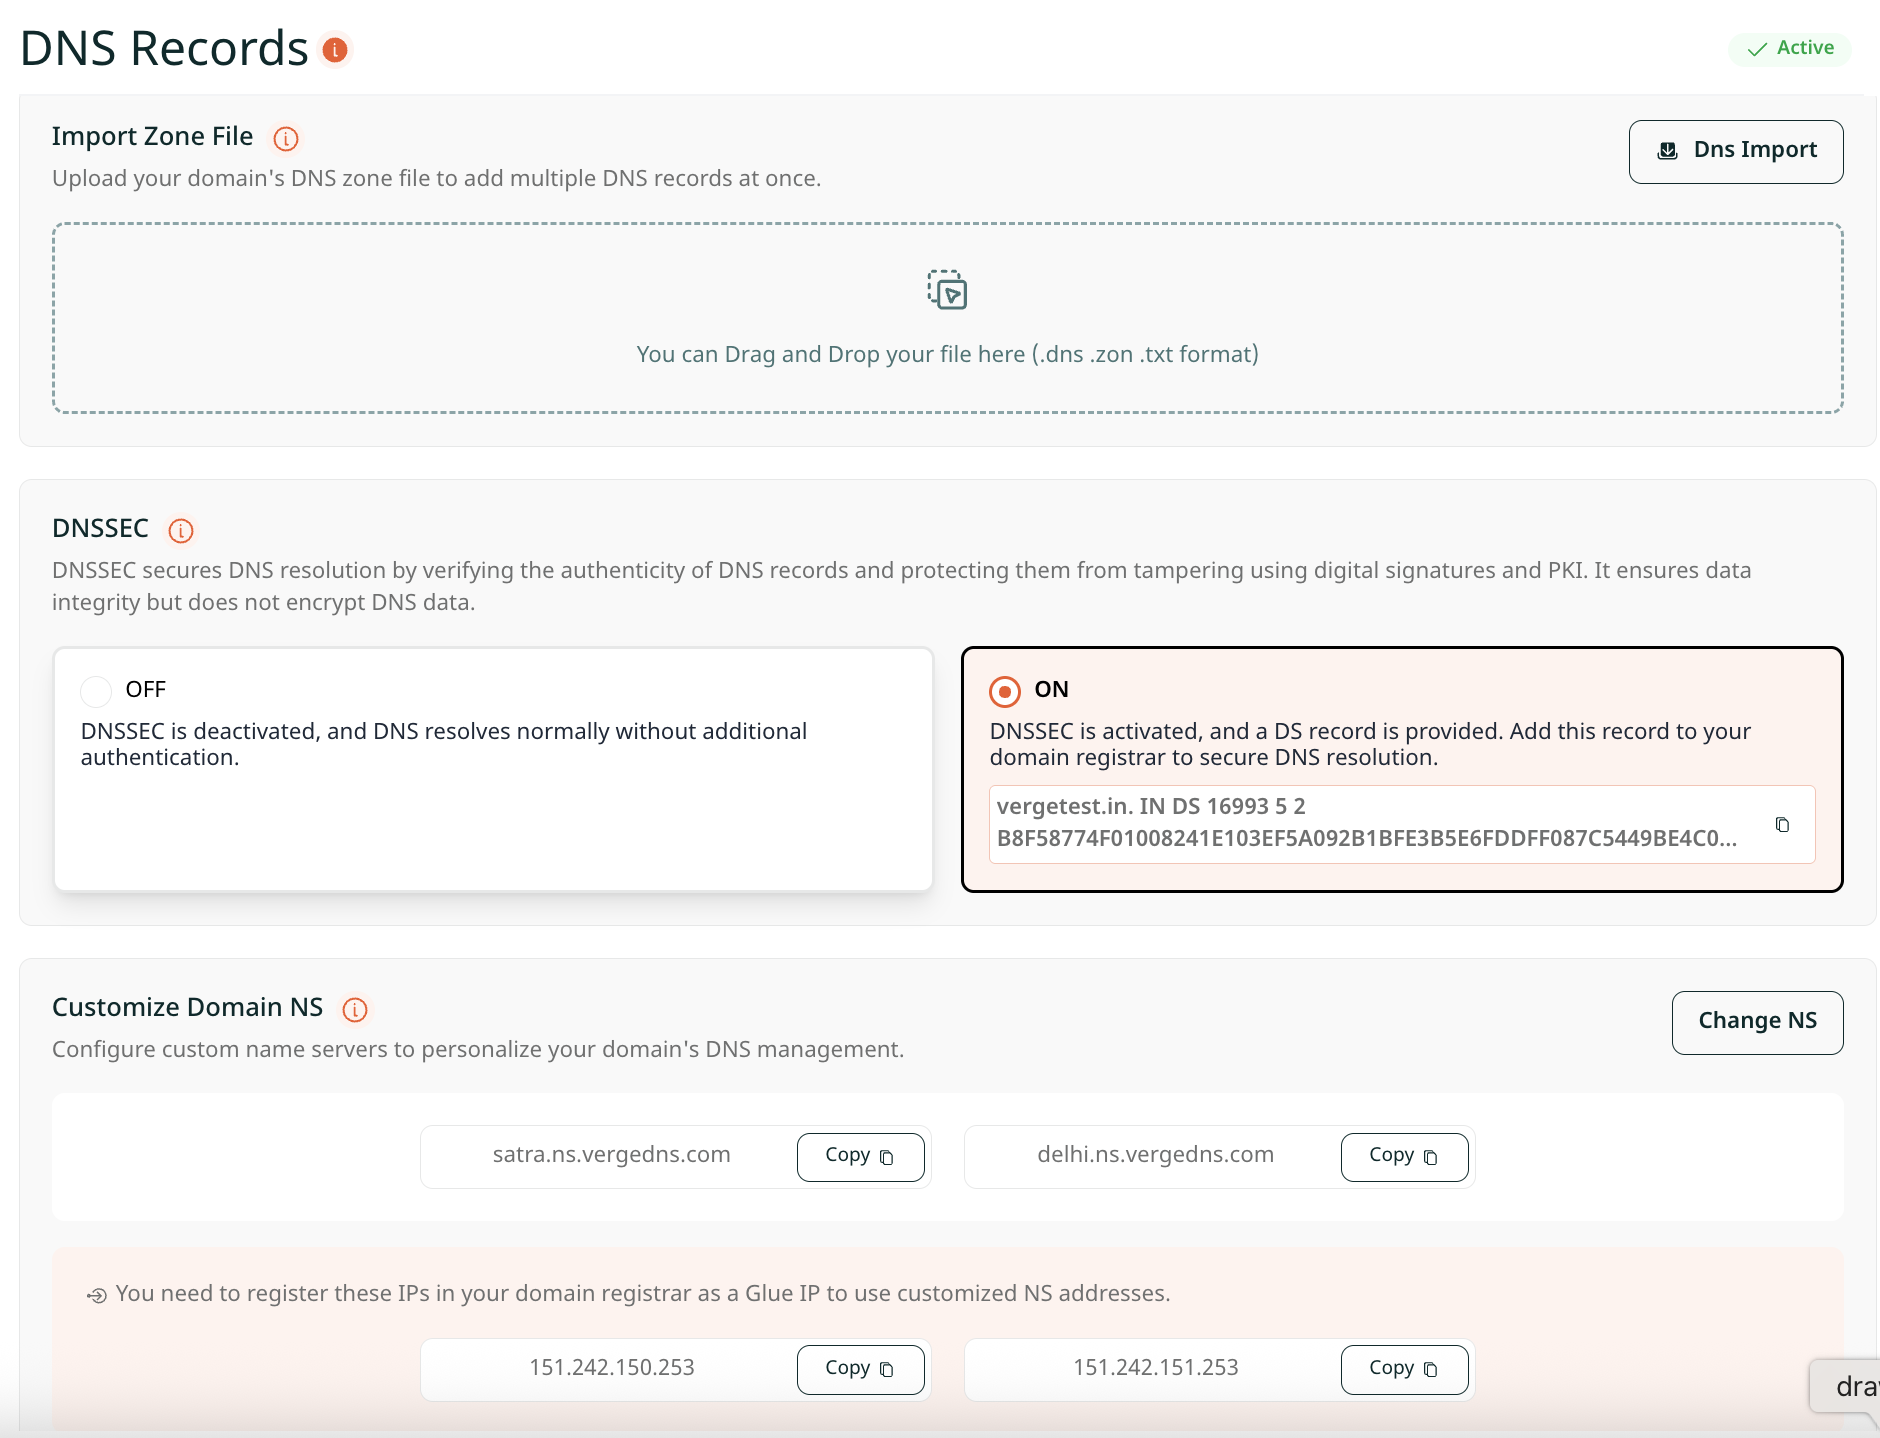Click the arrow icon beside Glue IP notice
Image resolution: width=1880 pixels, height=1438 pixels.
[x=97, y=1296]
